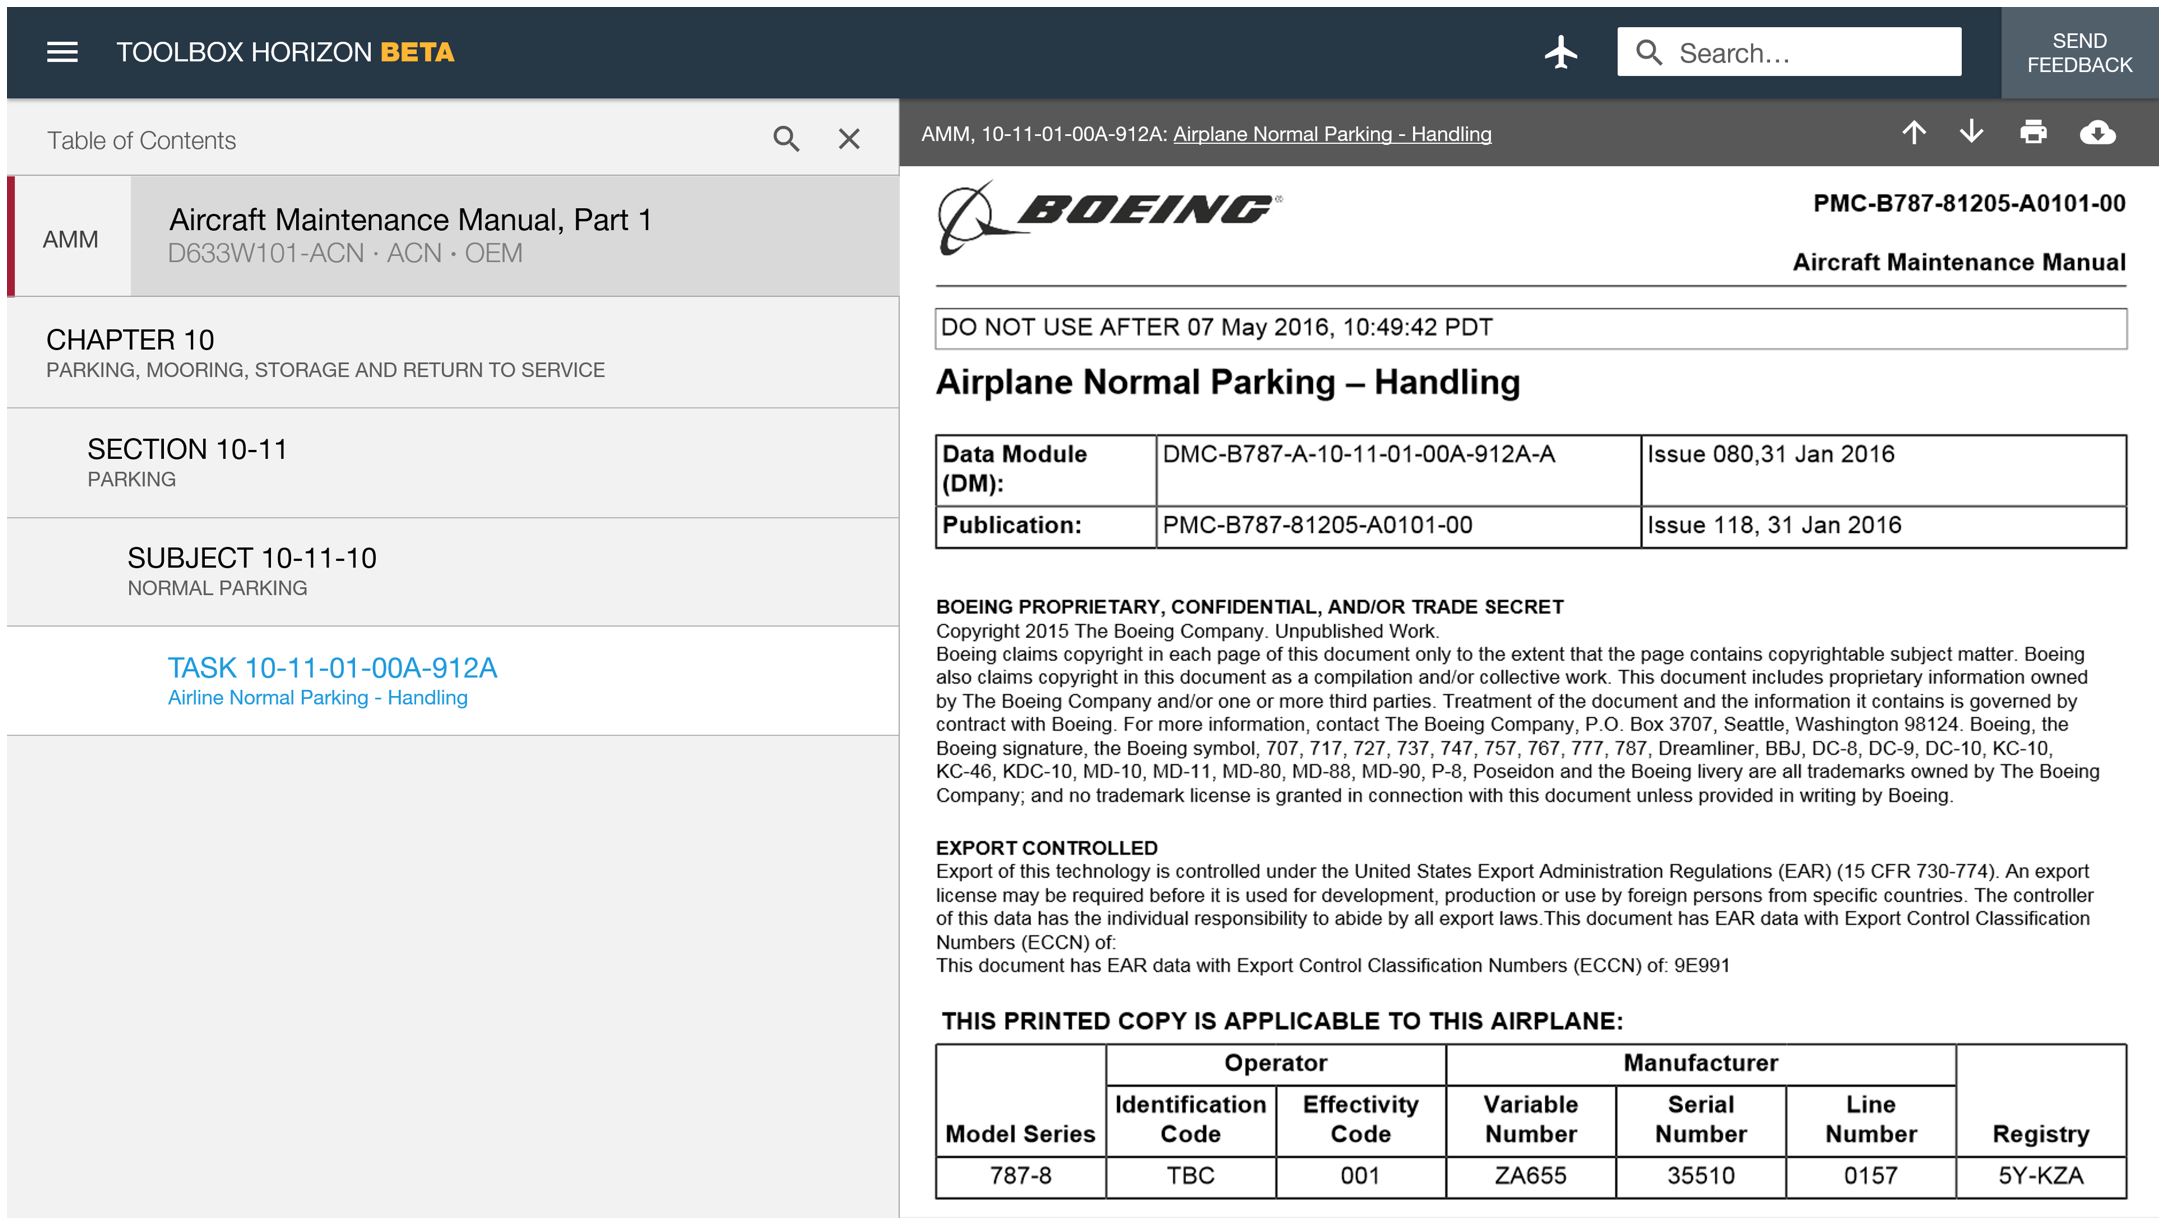2169x1228 pixels.
Task: Click the airplane selector icon
Action: point(1560,52)
